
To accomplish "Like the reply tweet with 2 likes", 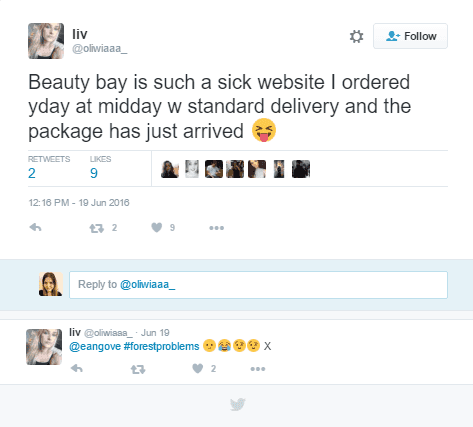I will tap(198, 368).
